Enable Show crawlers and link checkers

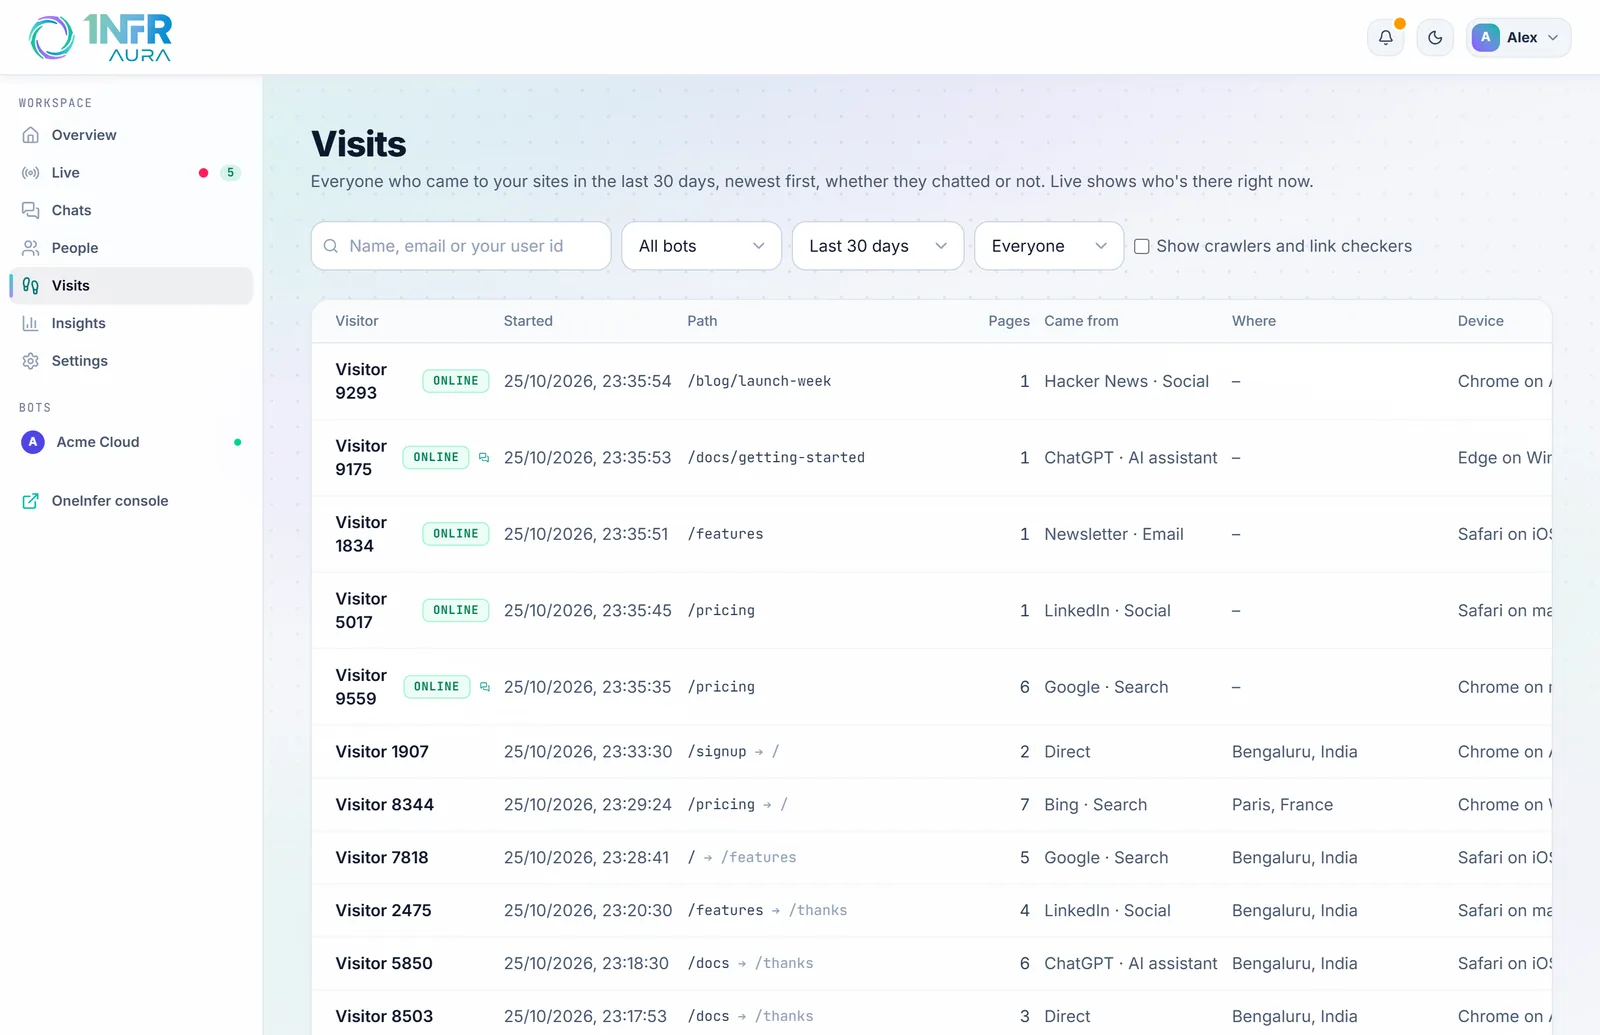pyautogui.click(x=1142, y=246)
